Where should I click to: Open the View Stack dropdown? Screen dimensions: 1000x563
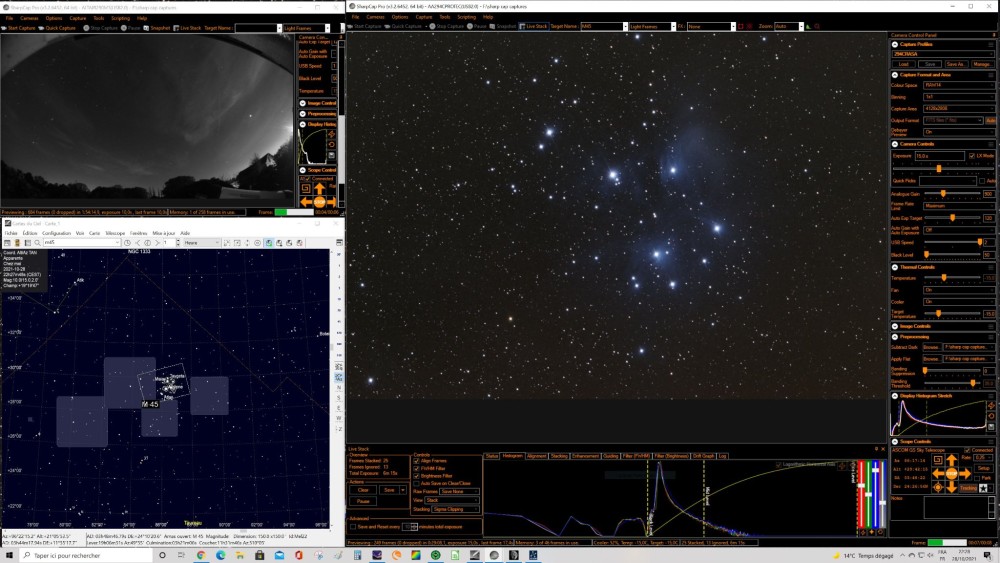click(x=452, y=501)
